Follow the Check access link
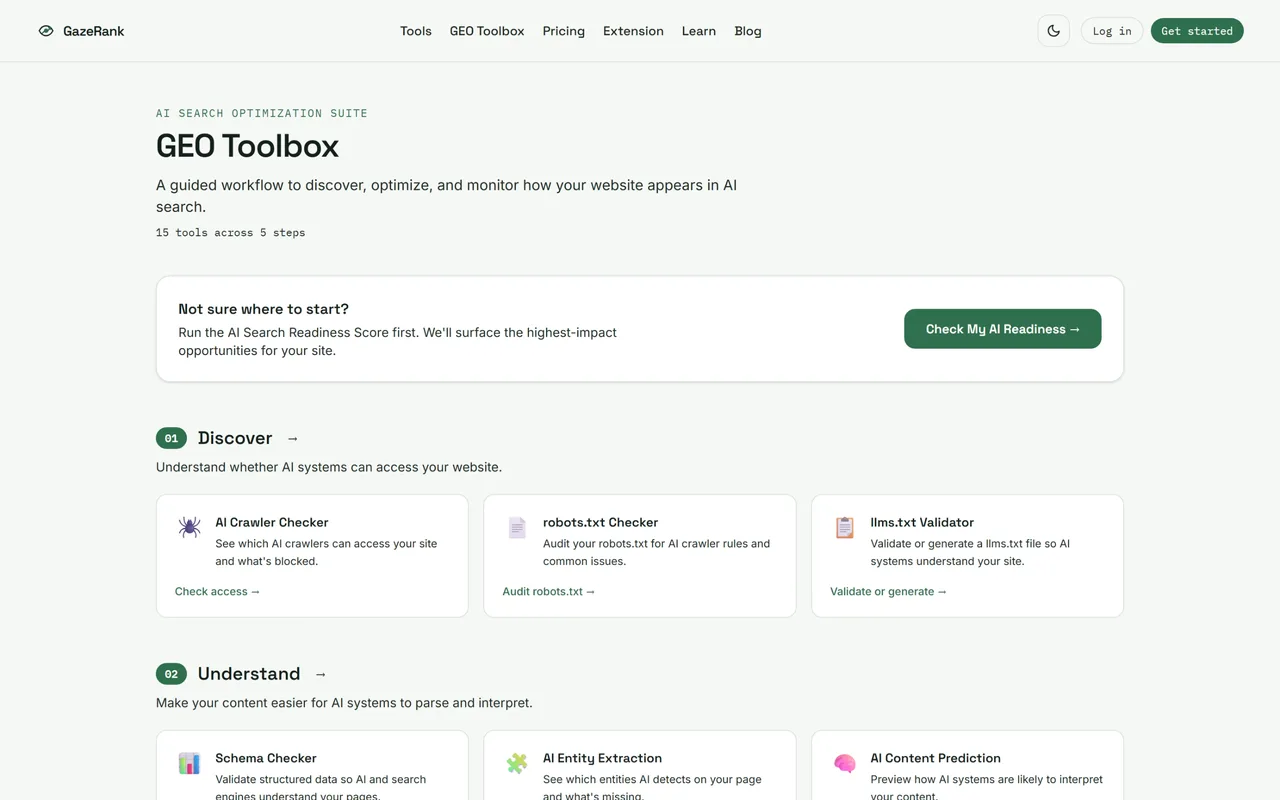The height and width of the screenshot is (800, 1280). pos(218,591)
